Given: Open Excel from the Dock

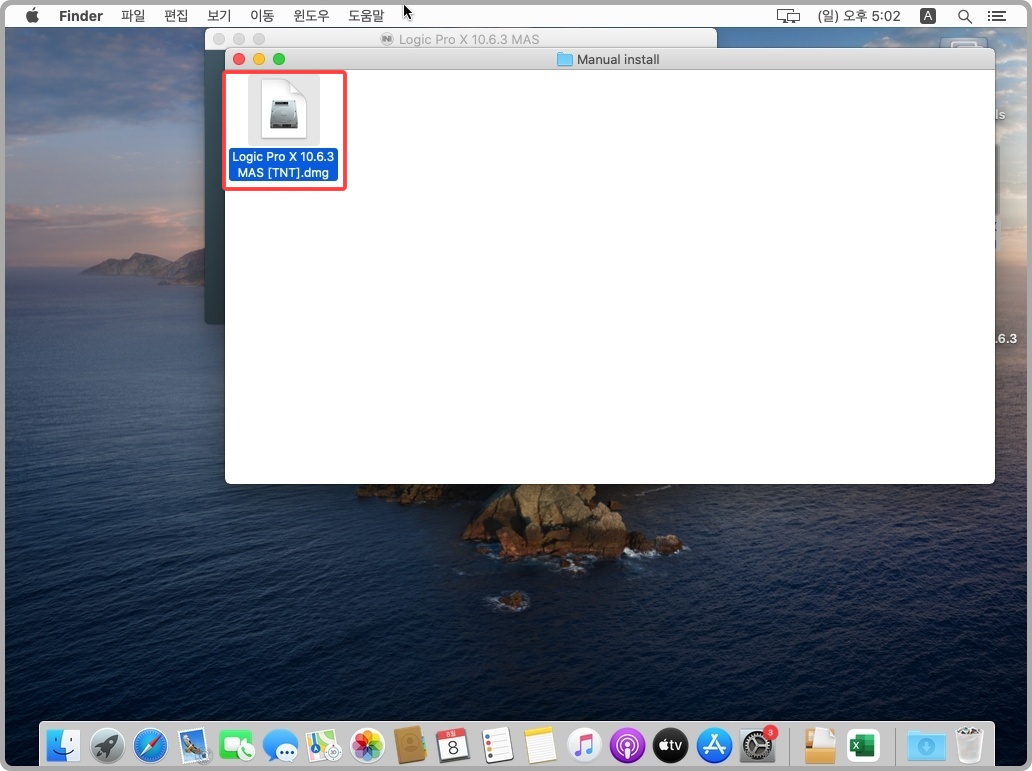Looking at the screenshot, I should click(863, 746).
